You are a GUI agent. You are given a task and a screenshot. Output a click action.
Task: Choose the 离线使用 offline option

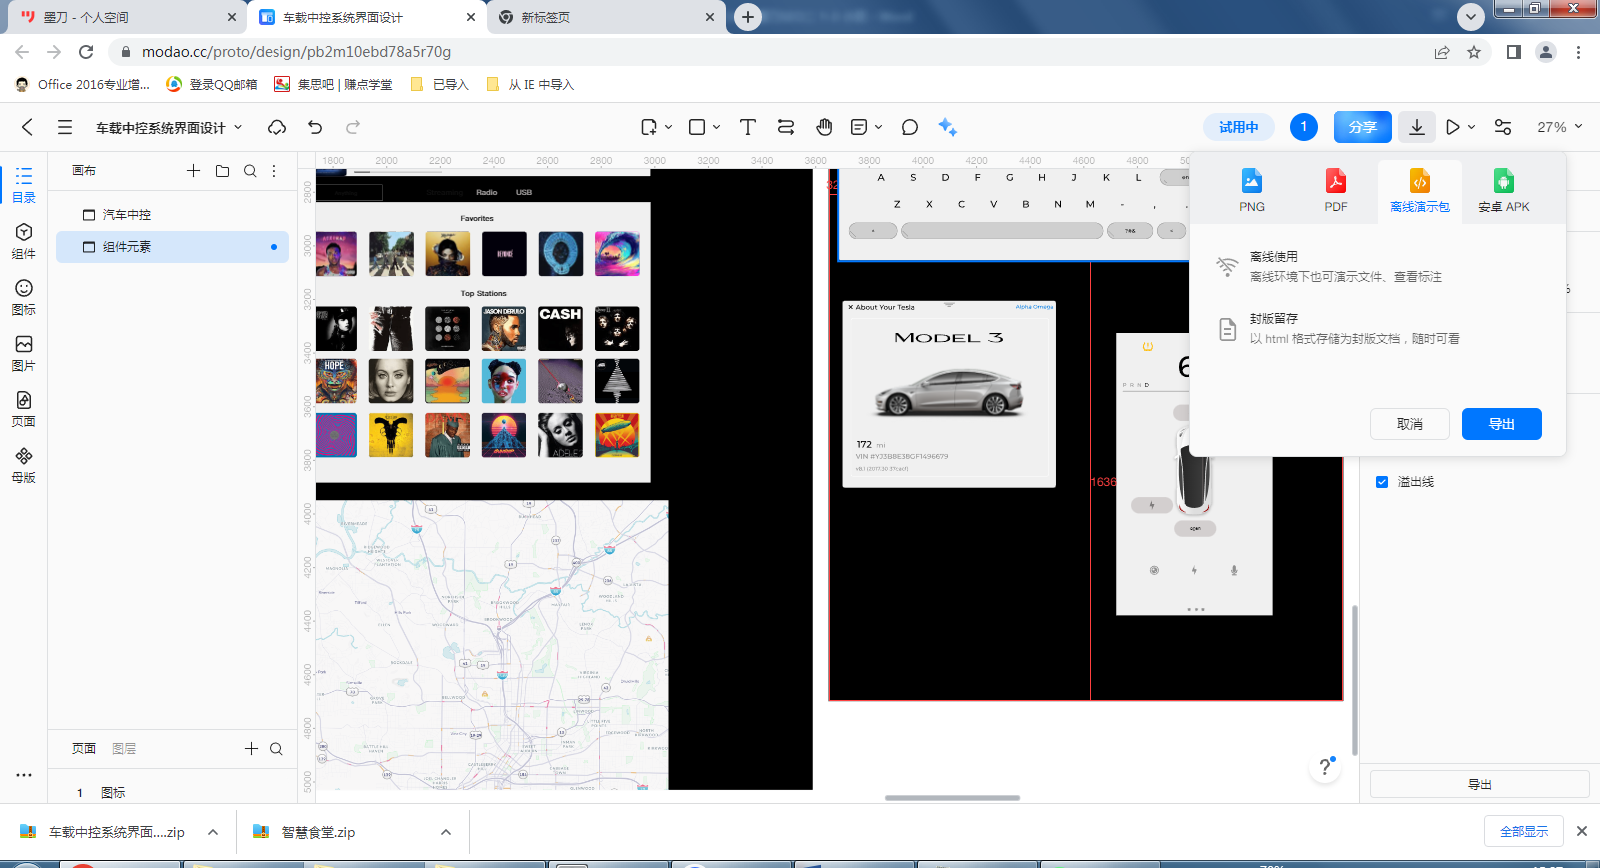point(1378,266)
